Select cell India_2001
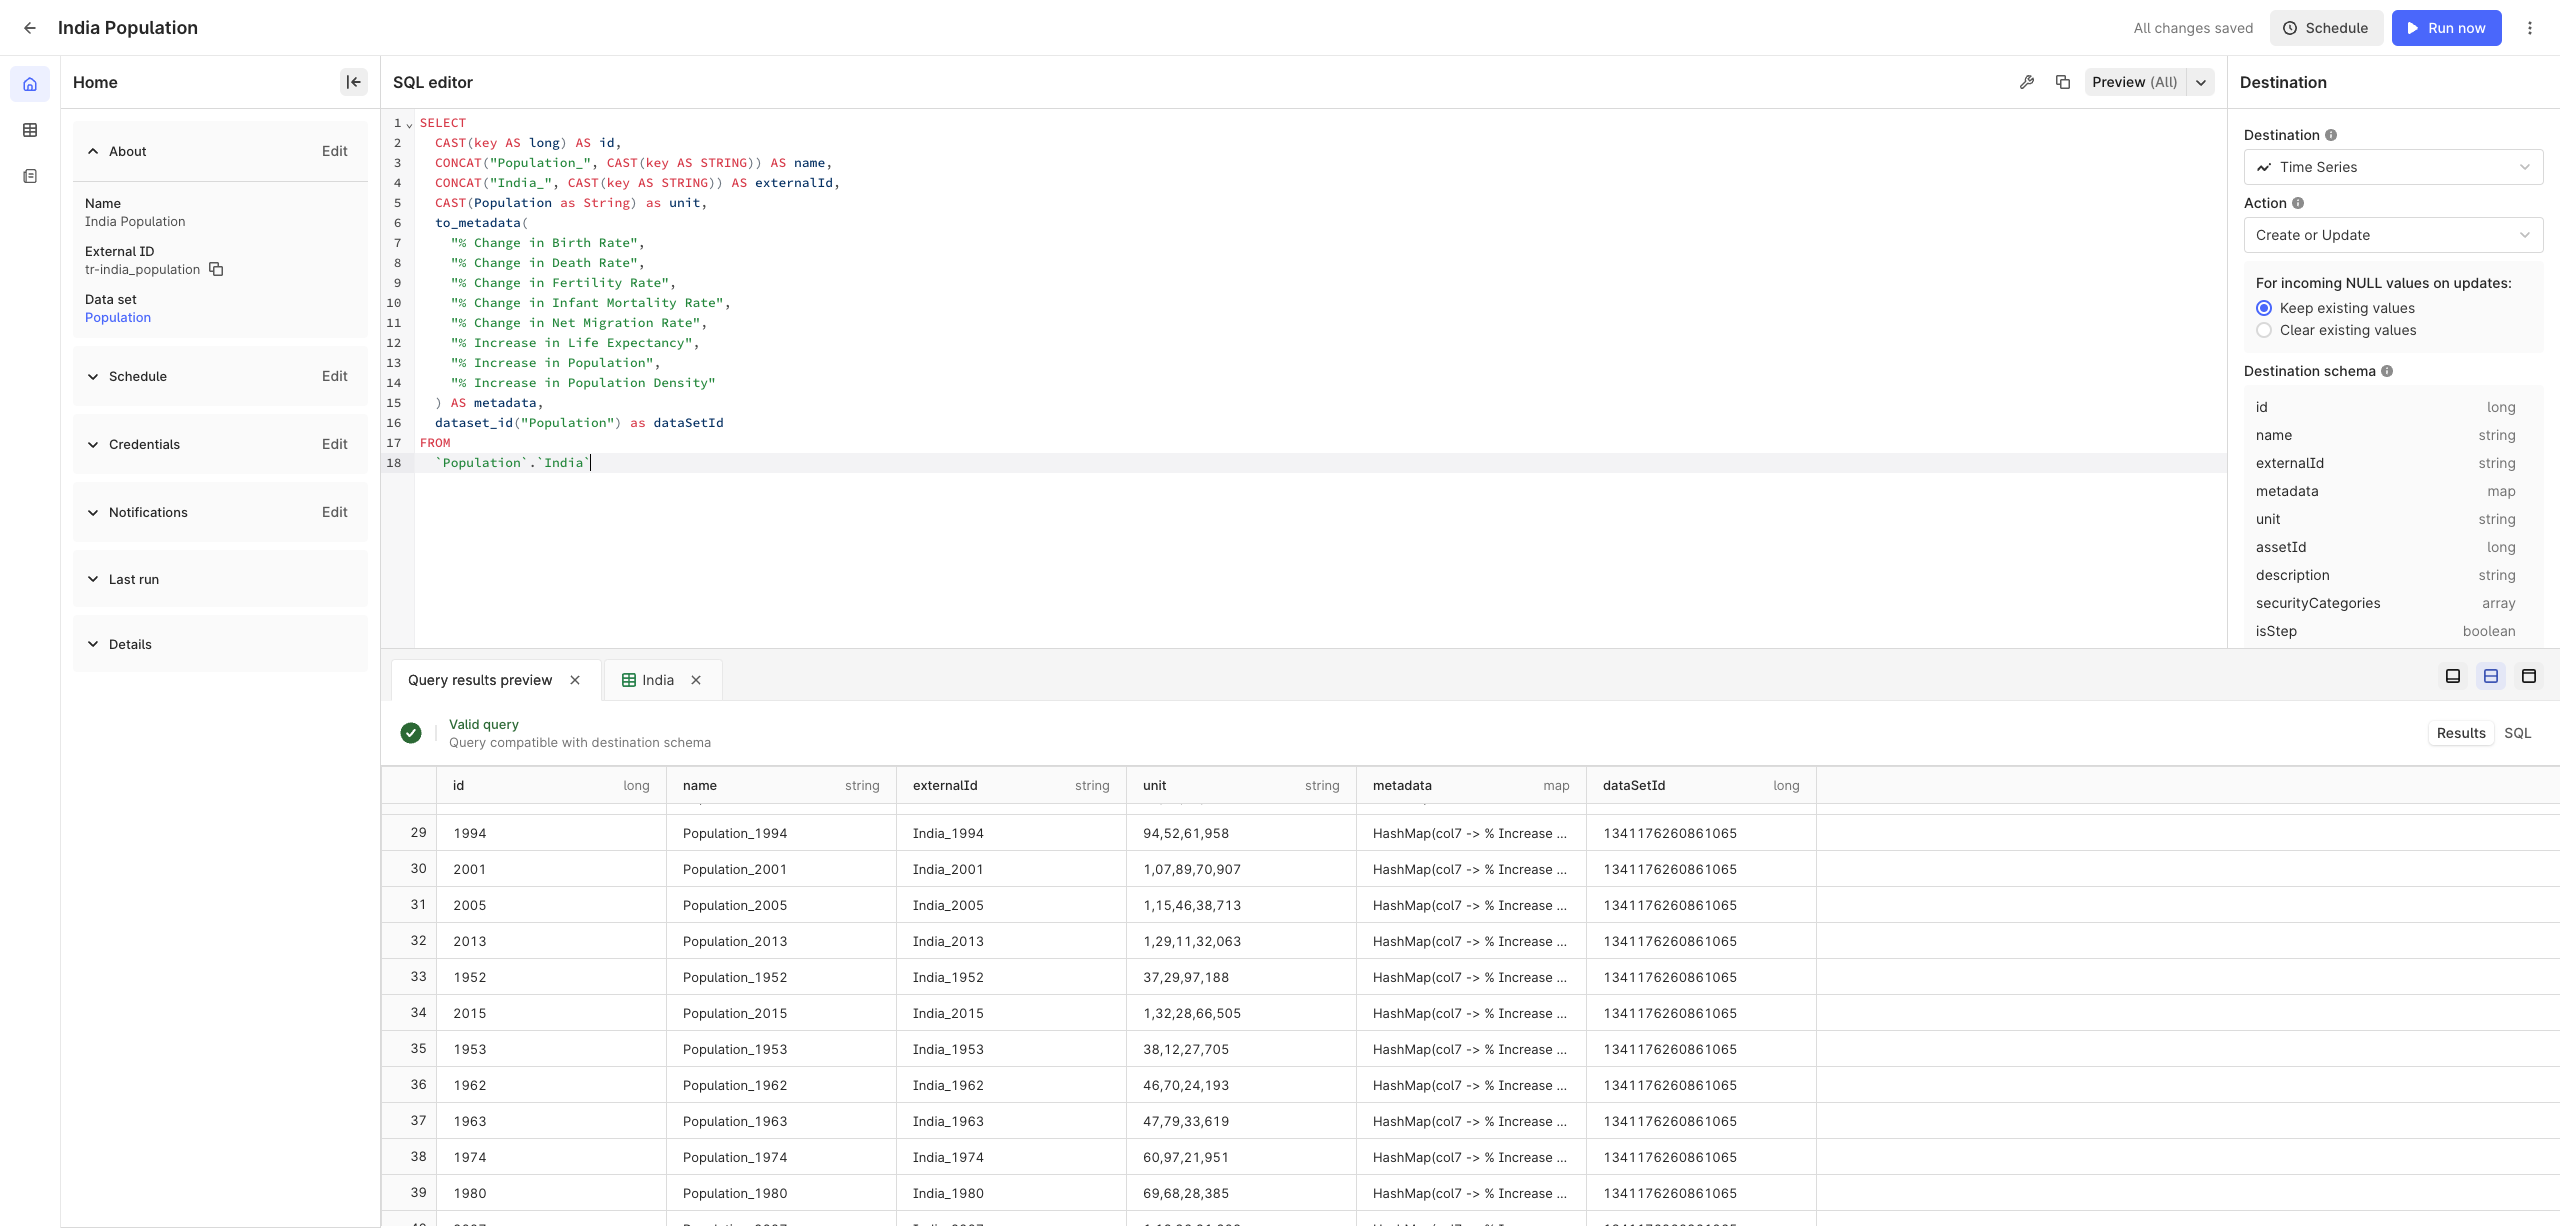 coord(1011,869)
